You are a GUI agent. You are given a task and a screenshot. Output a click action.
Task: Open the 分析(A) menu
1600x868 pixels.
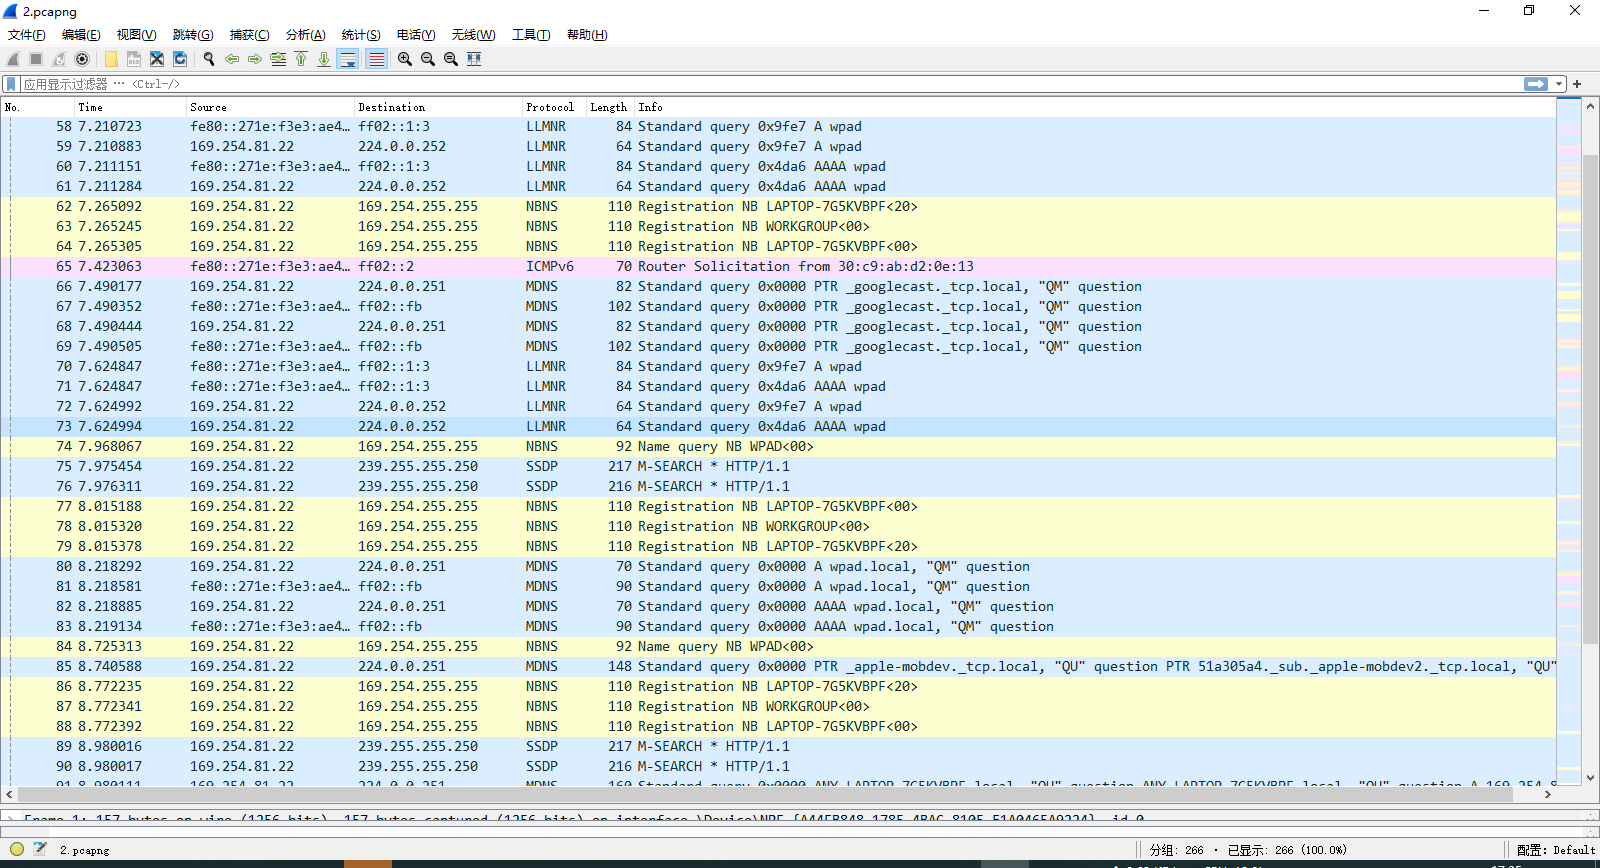[x=305, y=35]
